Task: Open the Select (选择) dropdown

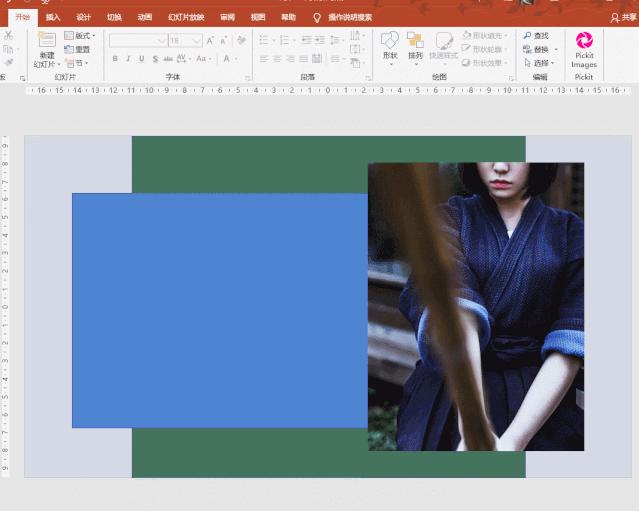Action: pos(540,63)
